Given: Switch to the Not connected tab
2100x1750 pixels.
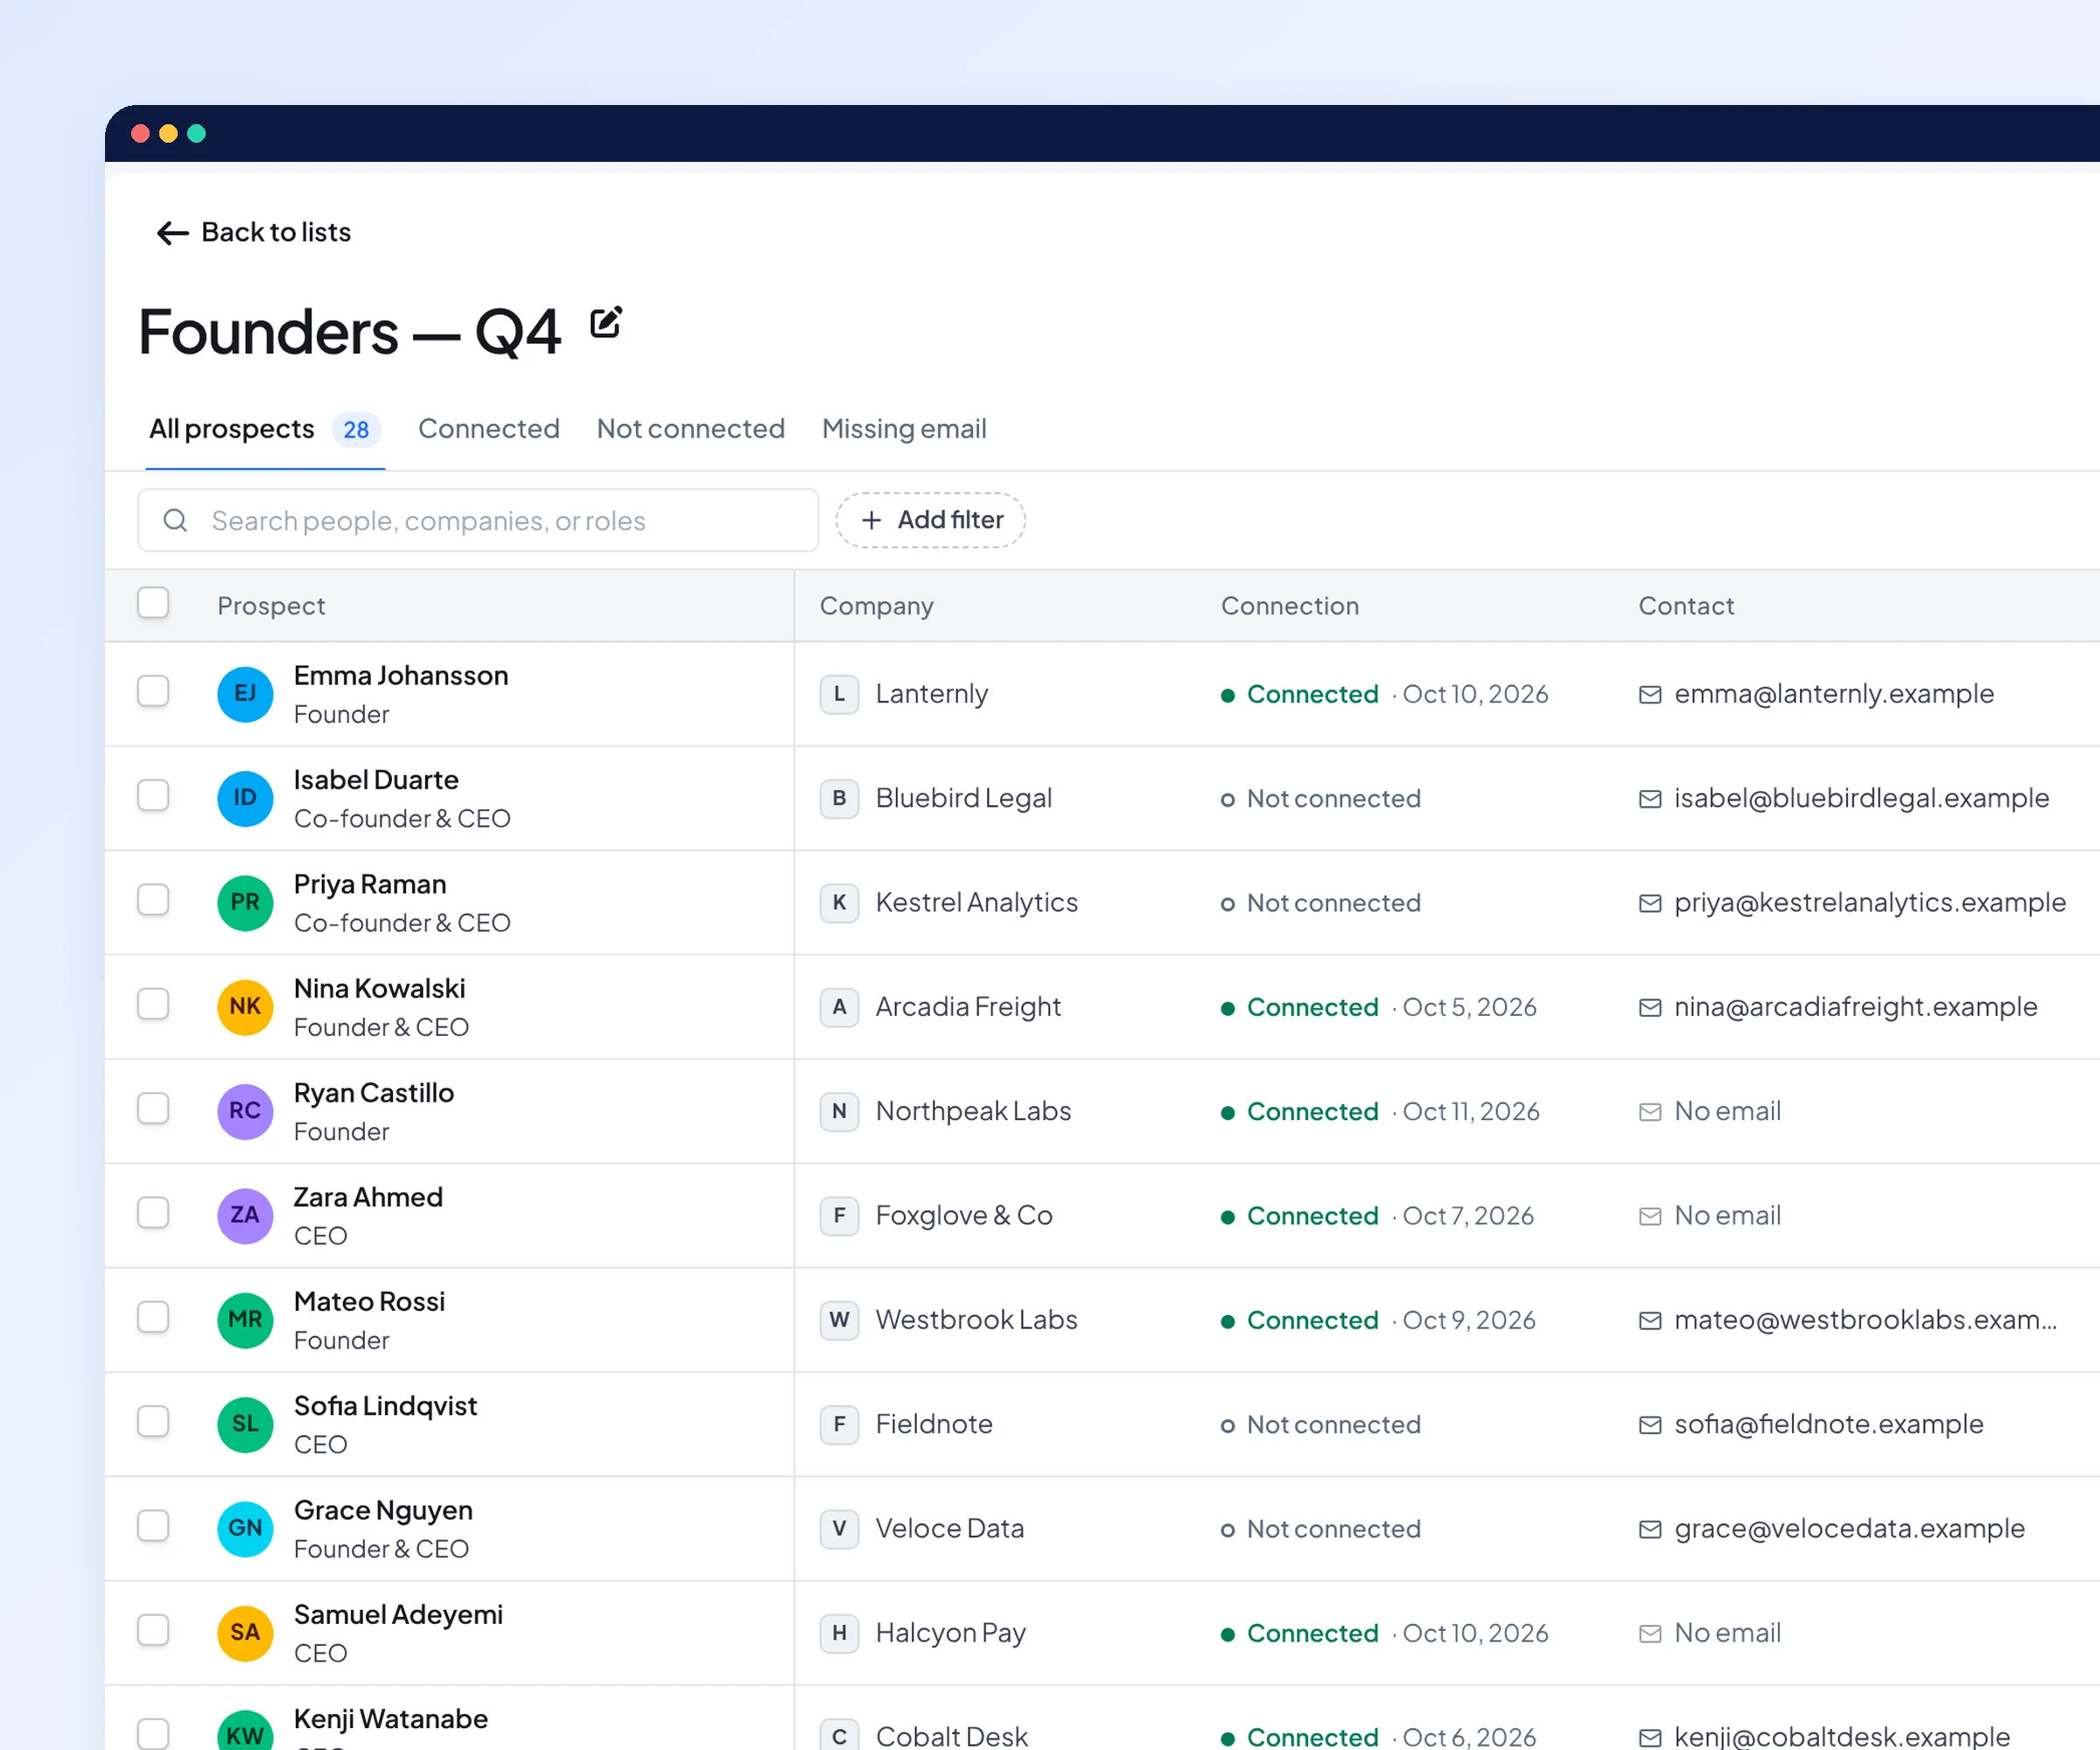Looking at the screenshot, I should click(690, 429).
